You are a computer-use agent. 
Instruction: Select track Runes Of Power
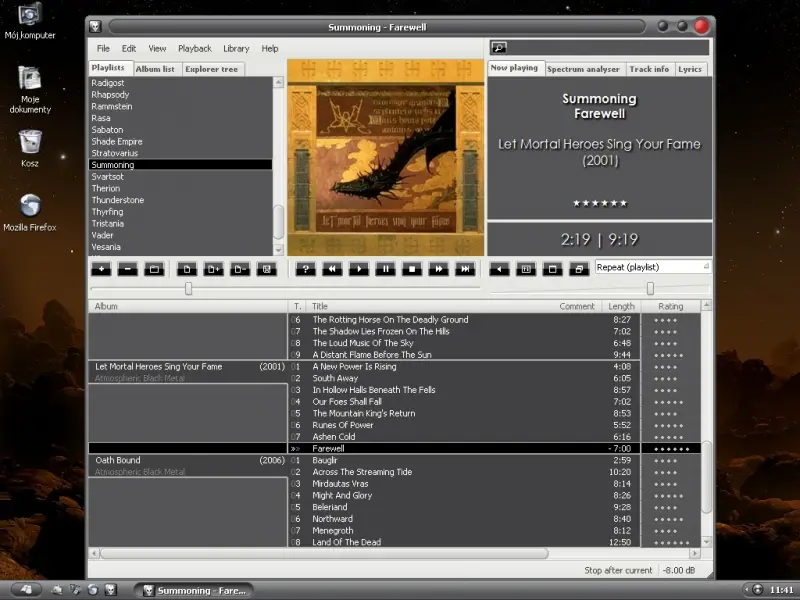click(x=342, y=425)
